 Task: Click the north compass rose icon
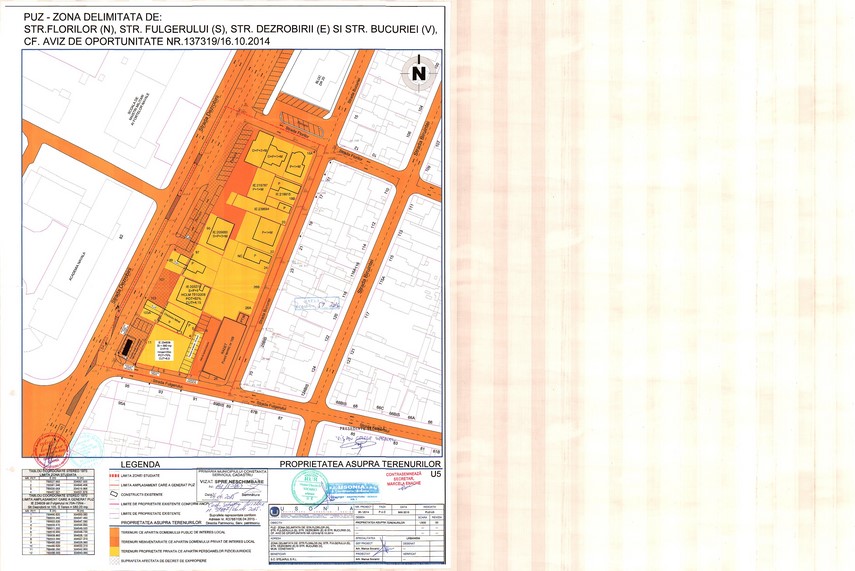pos(417,72)
